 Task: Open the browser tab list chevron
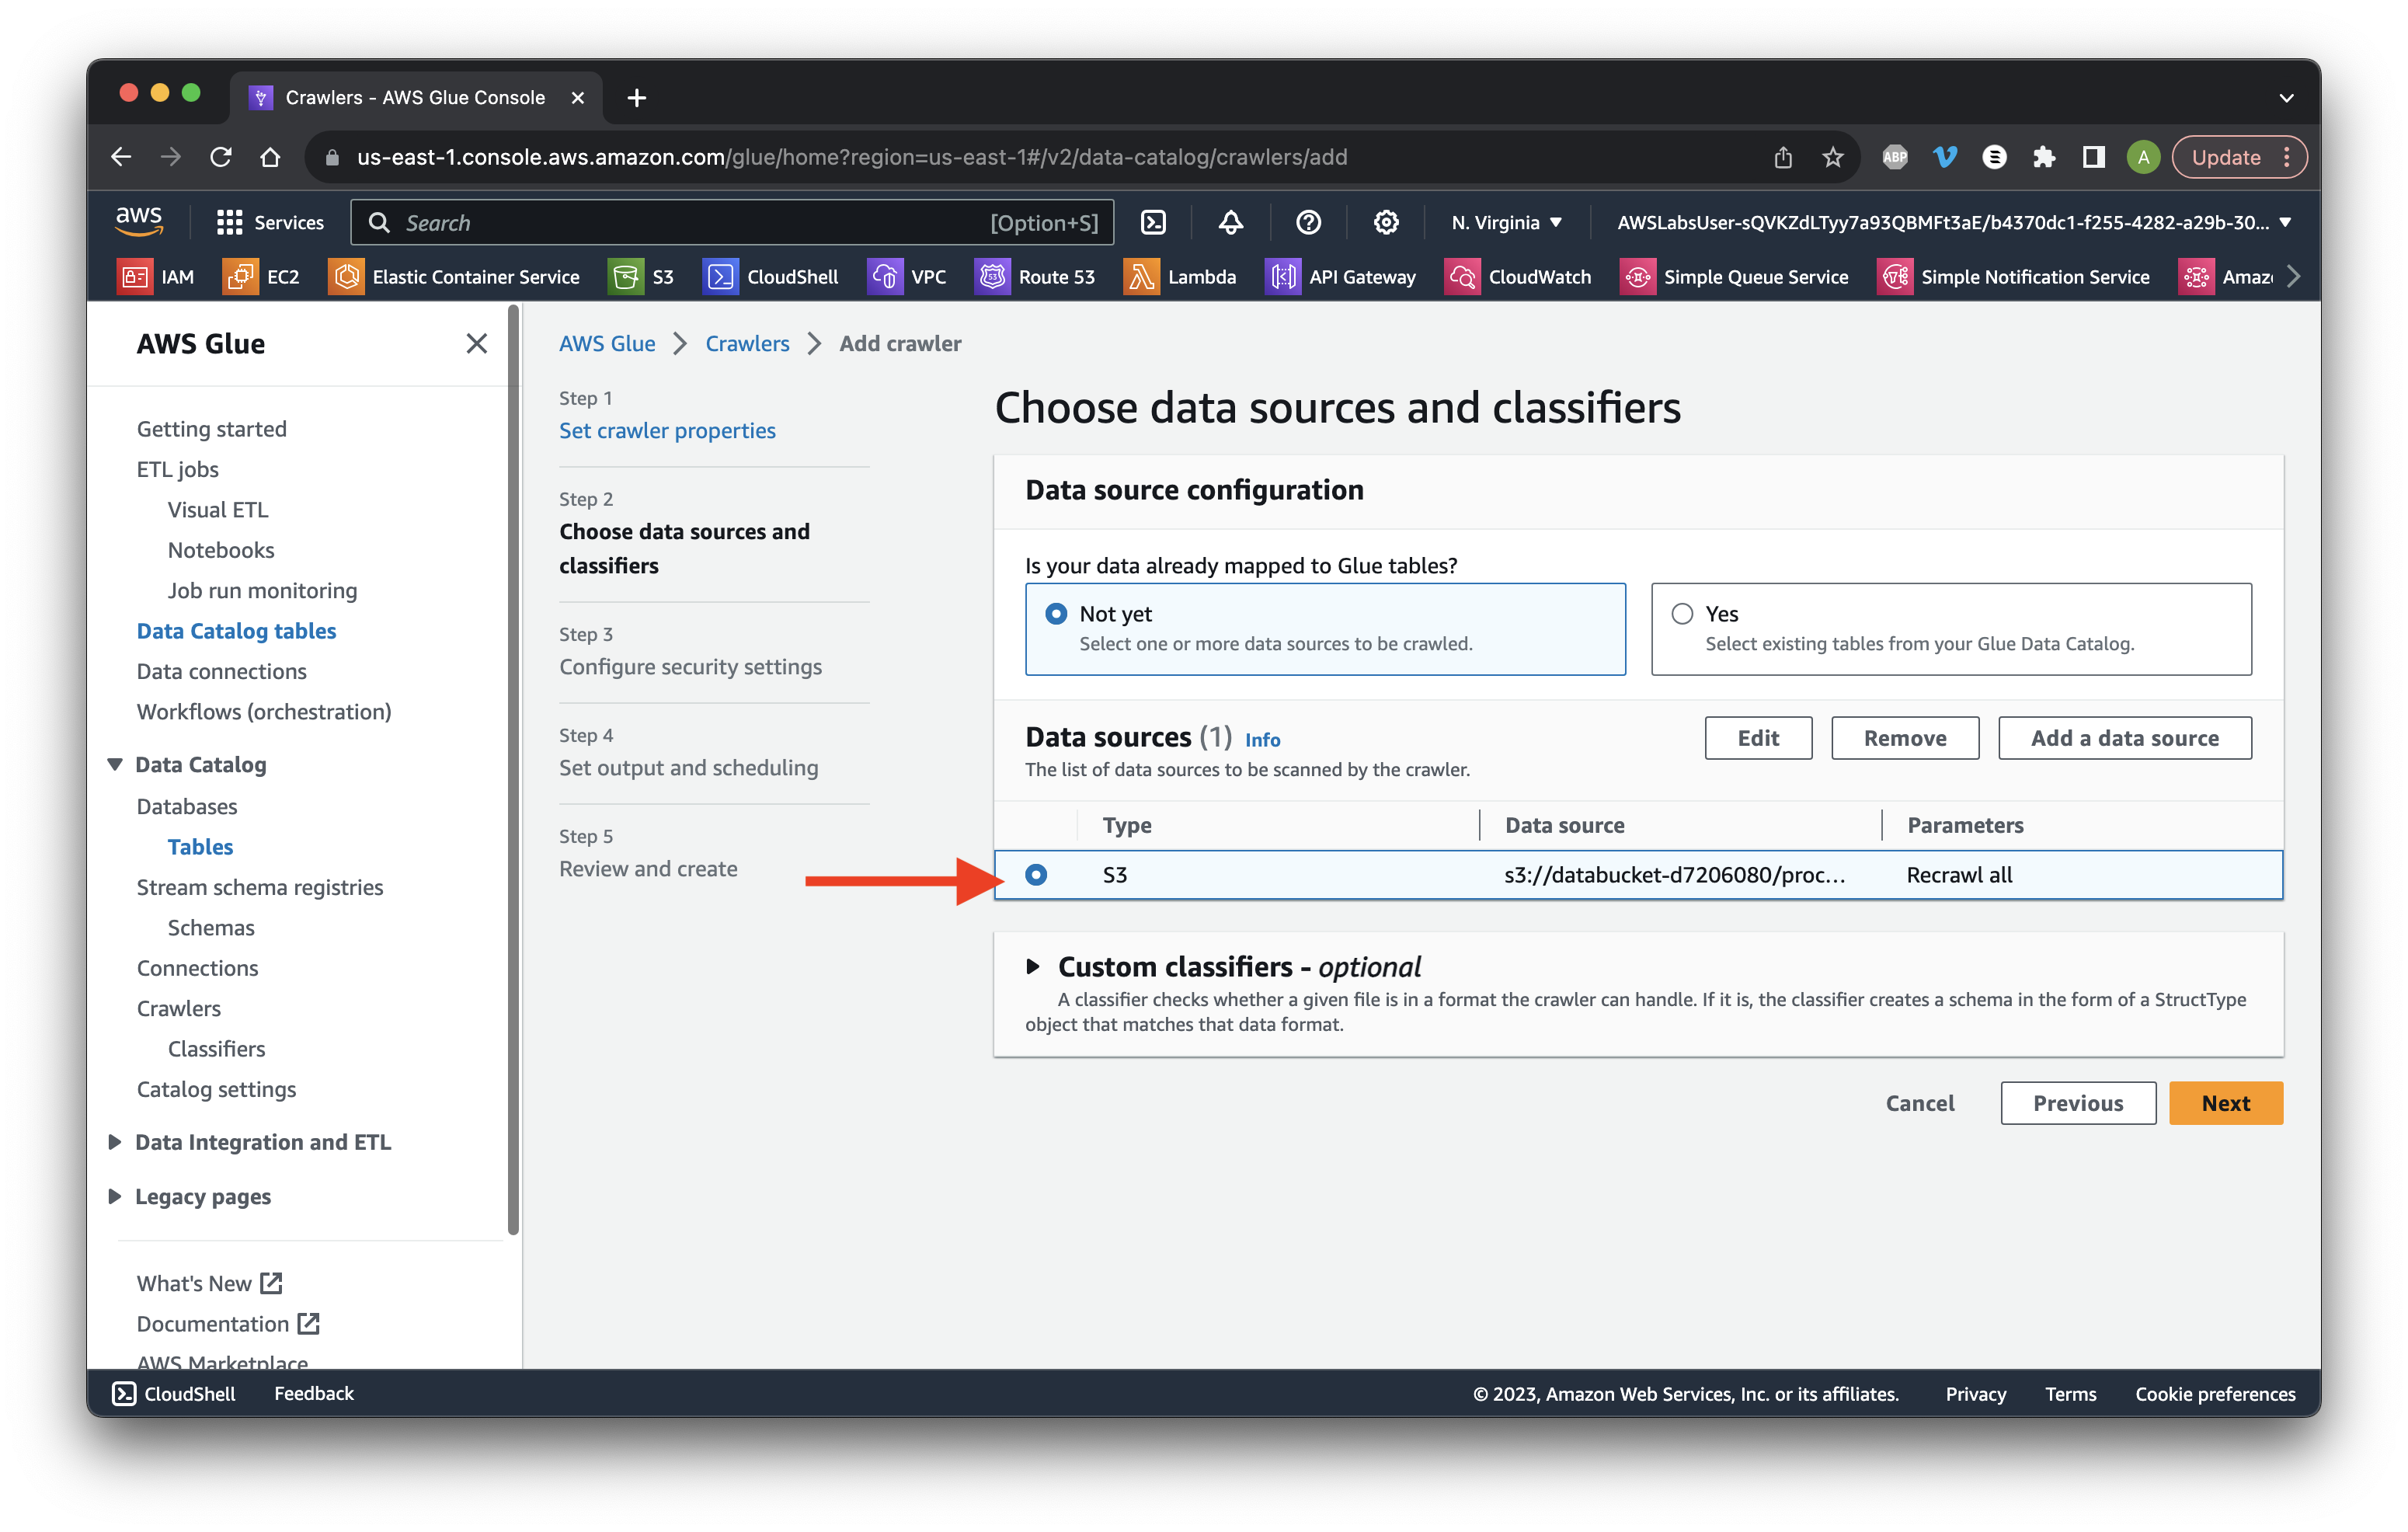2286,97
